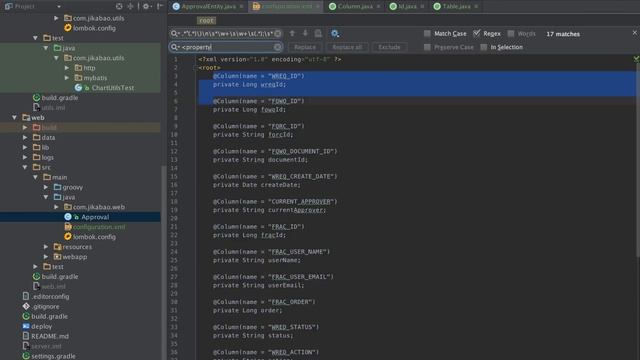Expand the groovy folder
640x360 pixels.
(46, 187)
